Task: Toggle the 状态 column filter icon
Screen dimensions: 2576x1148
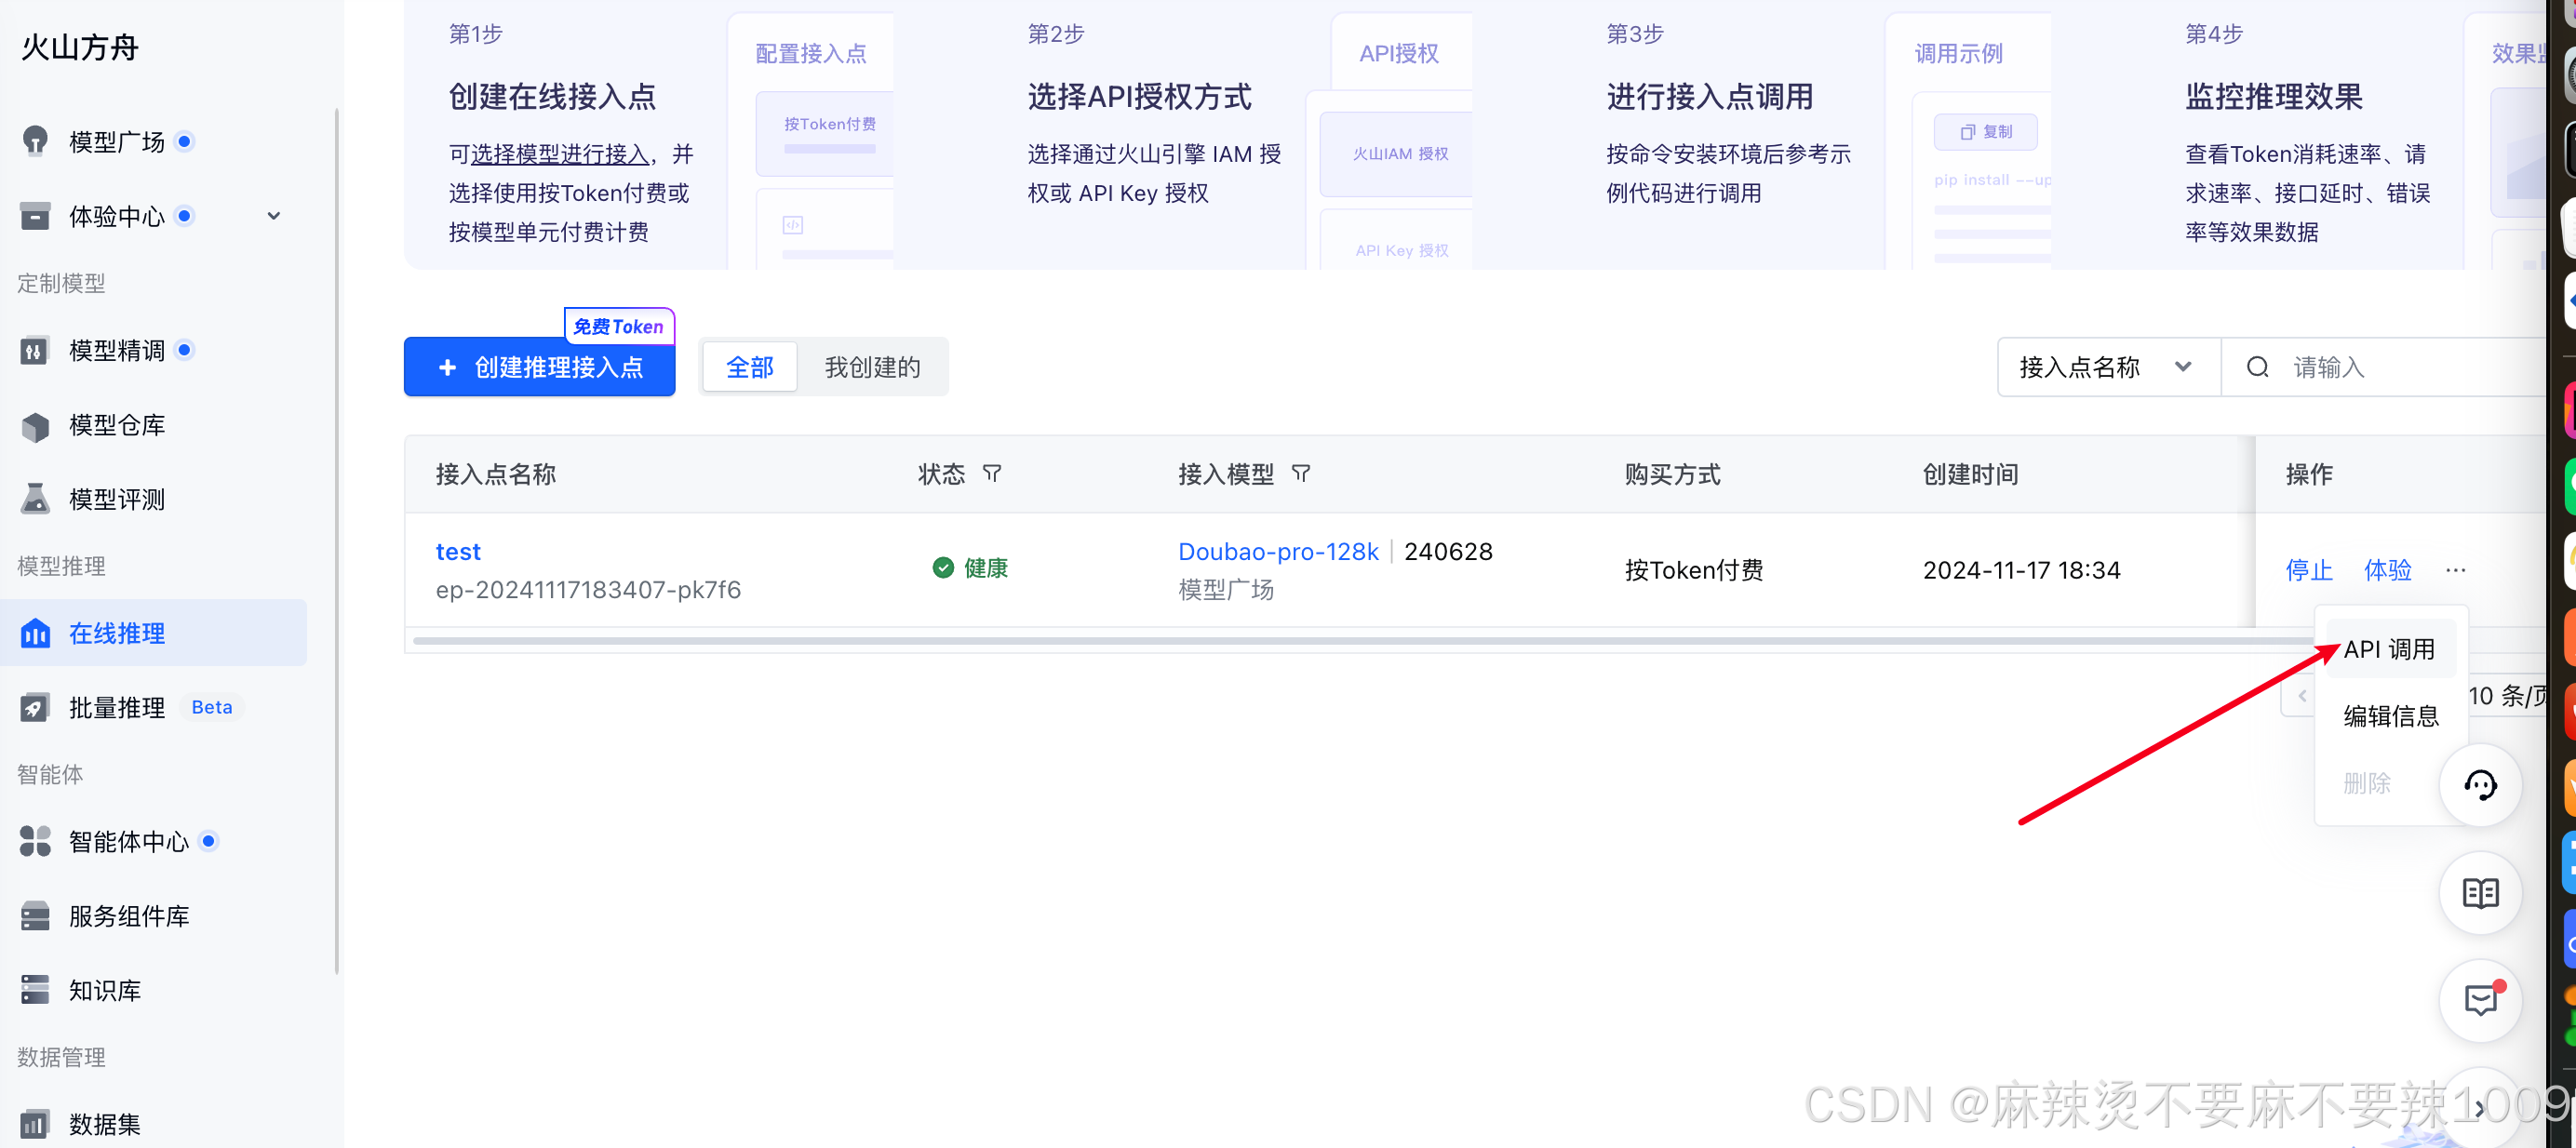Action: coord(991,474)
